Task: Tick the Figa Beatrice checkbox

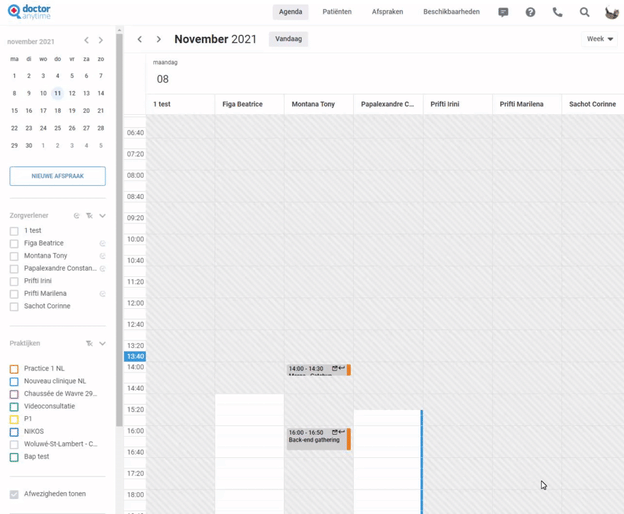Action: click(14, 244)
